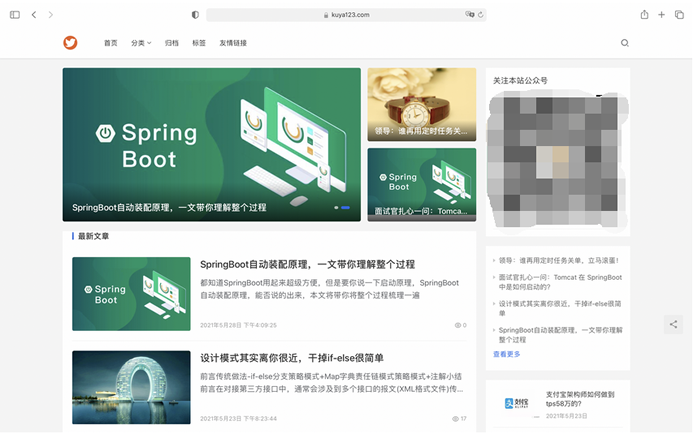The height and width of the screenshot is (443, 698).
Task: Open the large Spring Boot carousel banner
Action: [x=211, y=144]
